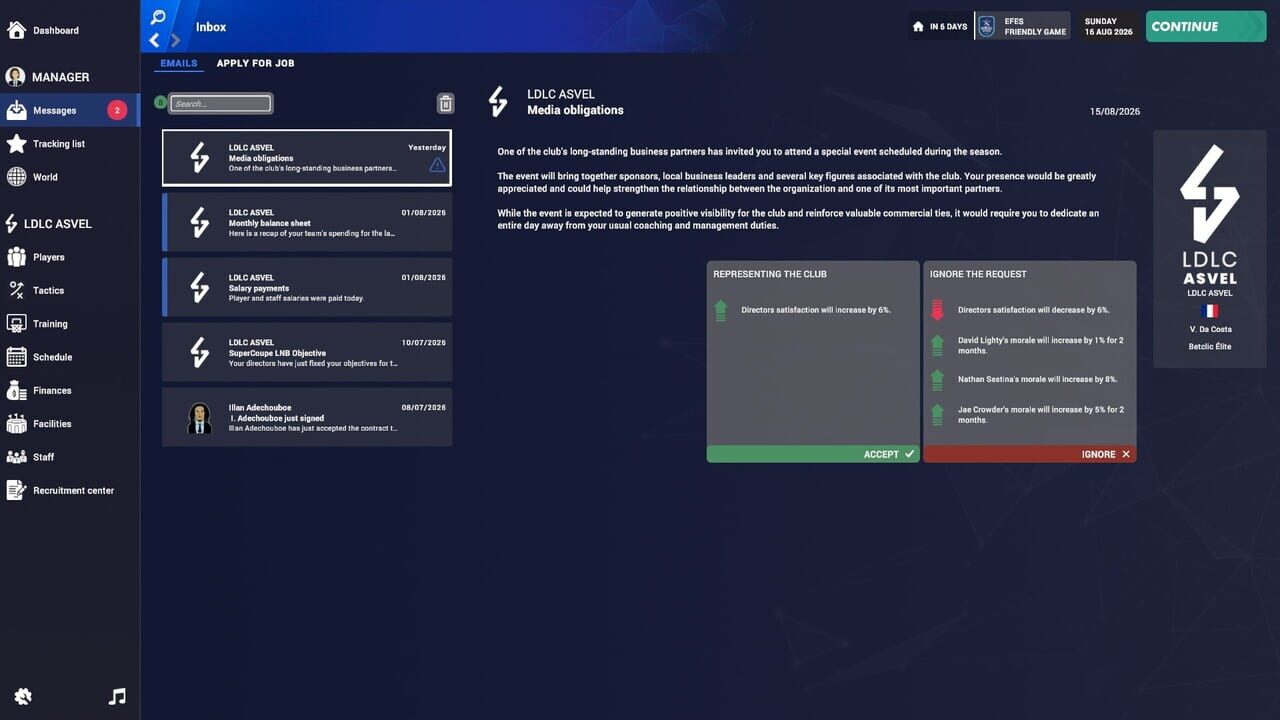
Task: Open the Salary payments email
Action: 307,287
